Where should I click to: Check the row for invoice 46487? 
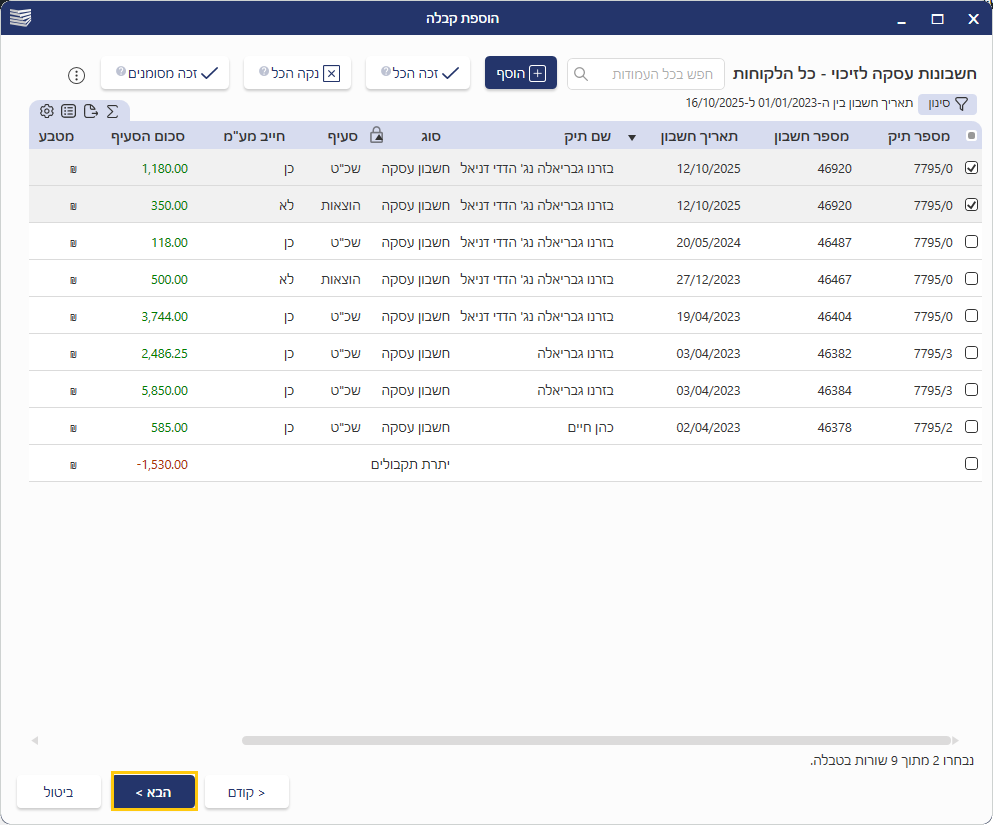(x=970, y=242)
